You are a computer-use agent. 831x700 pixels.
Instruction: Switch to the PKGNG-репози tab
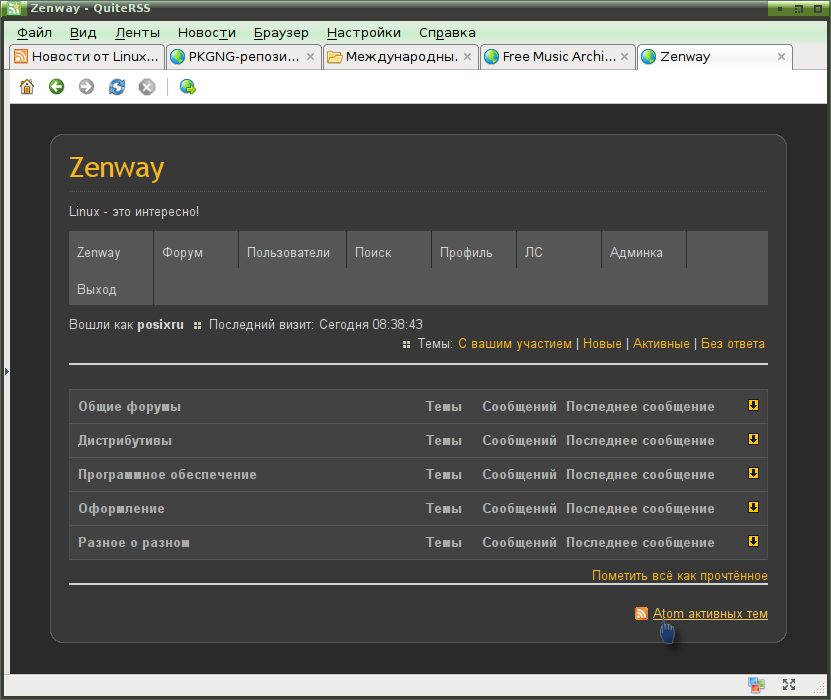click(244, 57)
